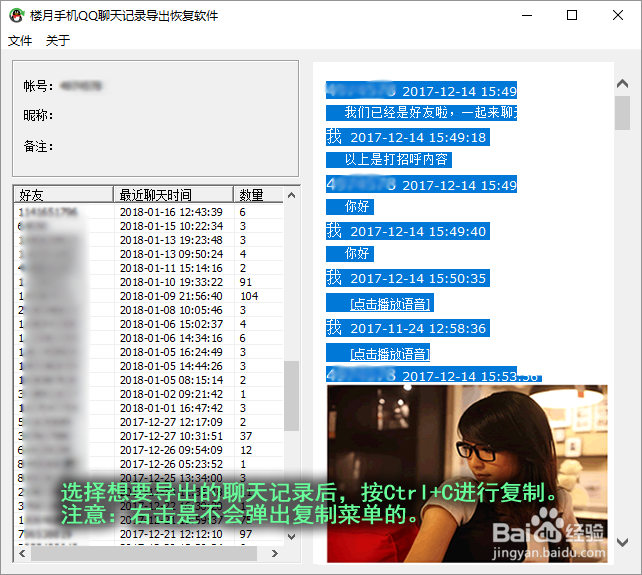
Task: Select row with time 2018-01-05 08:15:14
Action: 149,380
